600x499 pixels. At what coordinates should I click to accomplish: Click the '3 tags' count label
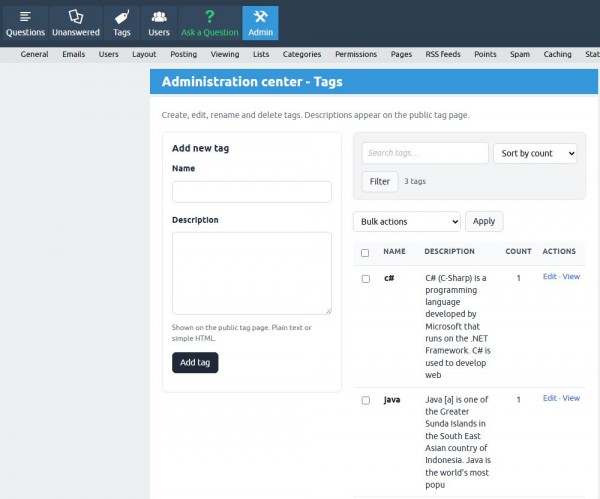(415, 181)
